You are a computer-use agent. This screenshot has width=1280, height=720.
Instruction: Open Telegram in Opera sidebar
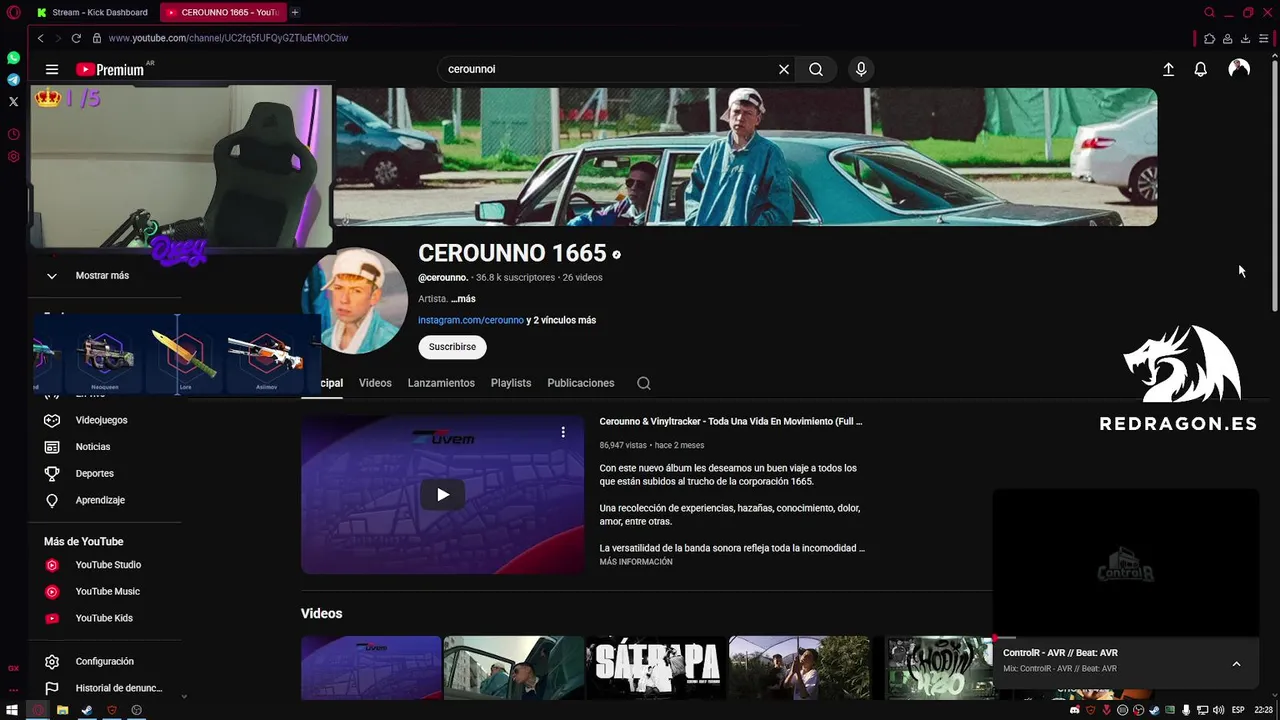tap(13, 79)
